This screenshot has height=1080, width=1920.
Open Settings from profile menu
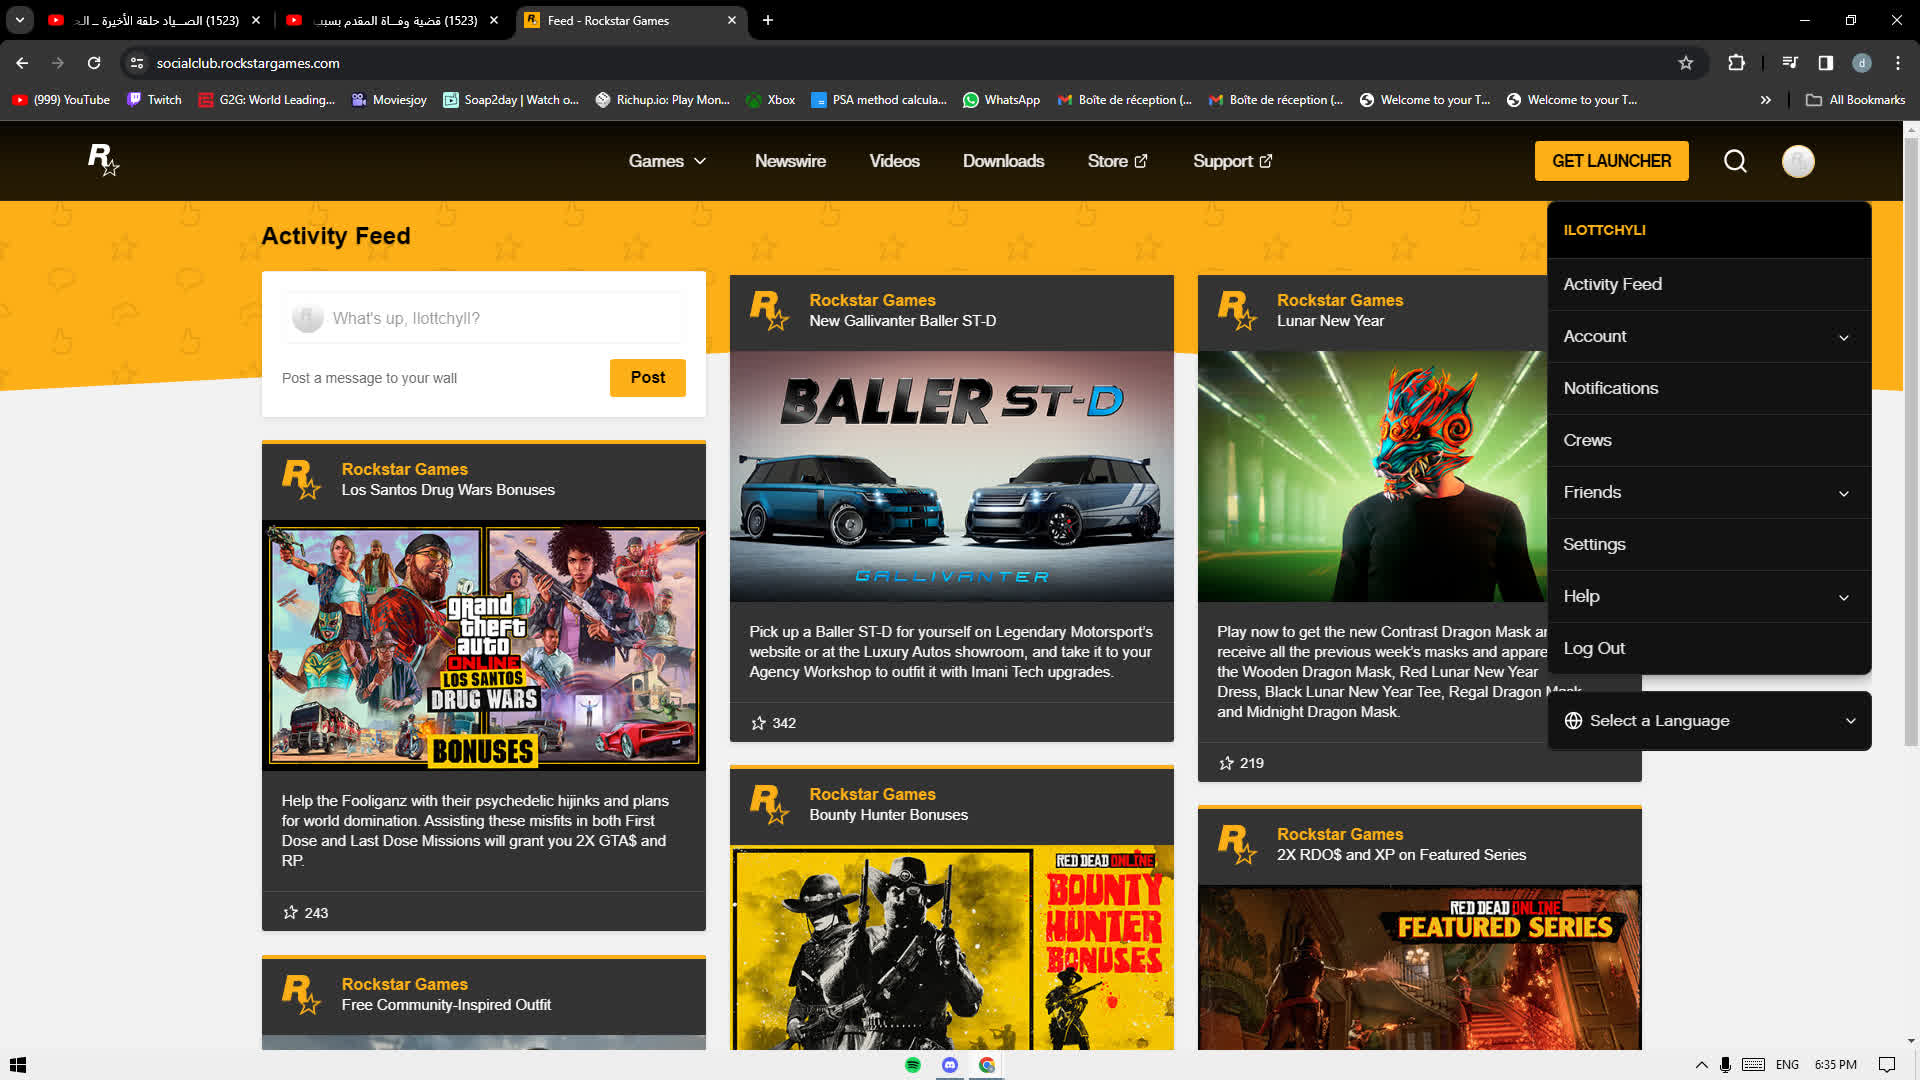click(x=1709, y=545)
